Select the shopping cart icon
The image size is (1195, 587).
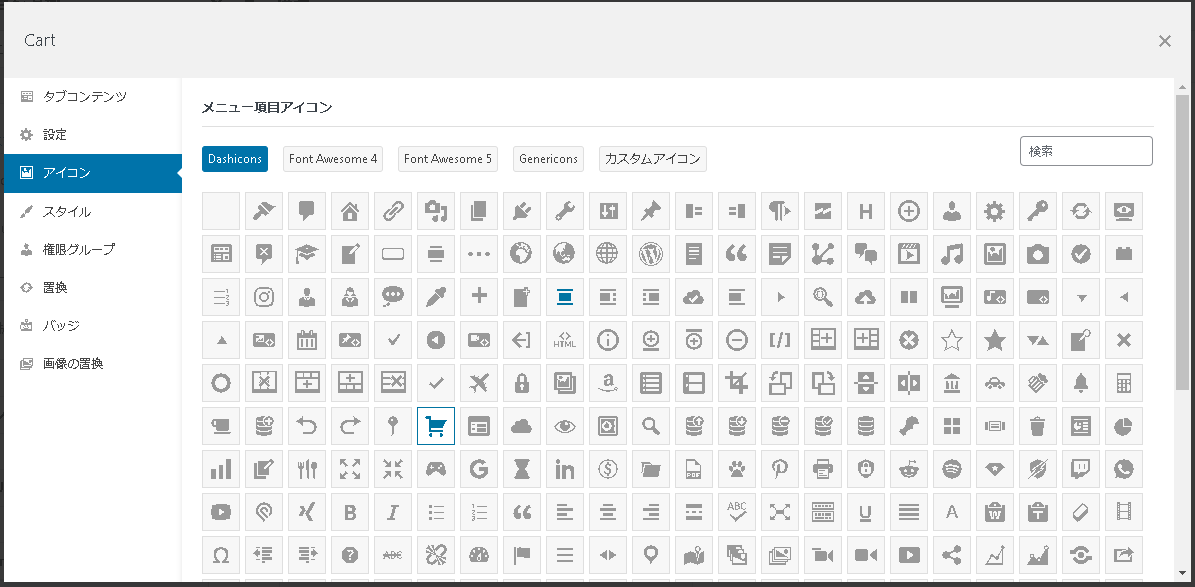pyautogui.click(x=436, y=426)
